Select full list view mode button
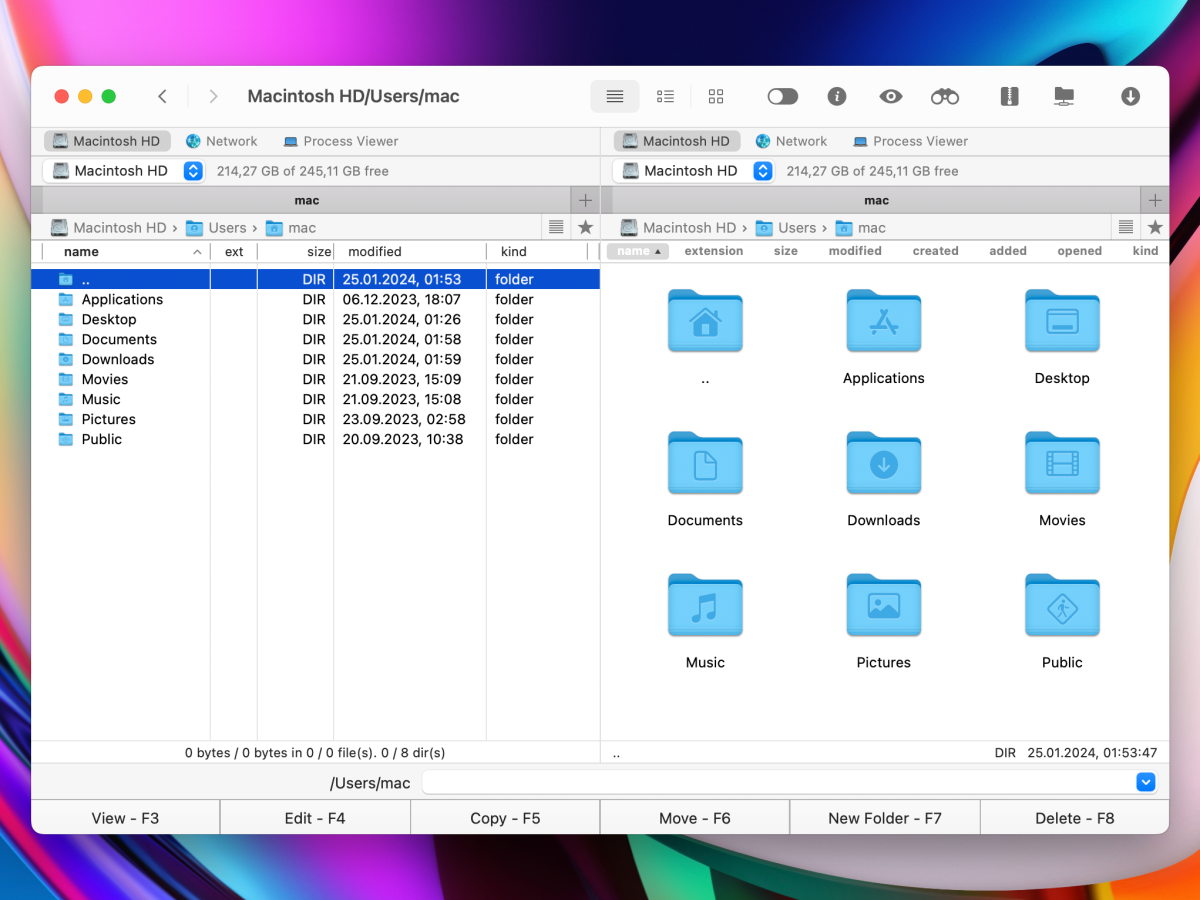Image resolution: width=1200 pixels, height=900 pixels. pyautogui.click(x=615, y=96)
